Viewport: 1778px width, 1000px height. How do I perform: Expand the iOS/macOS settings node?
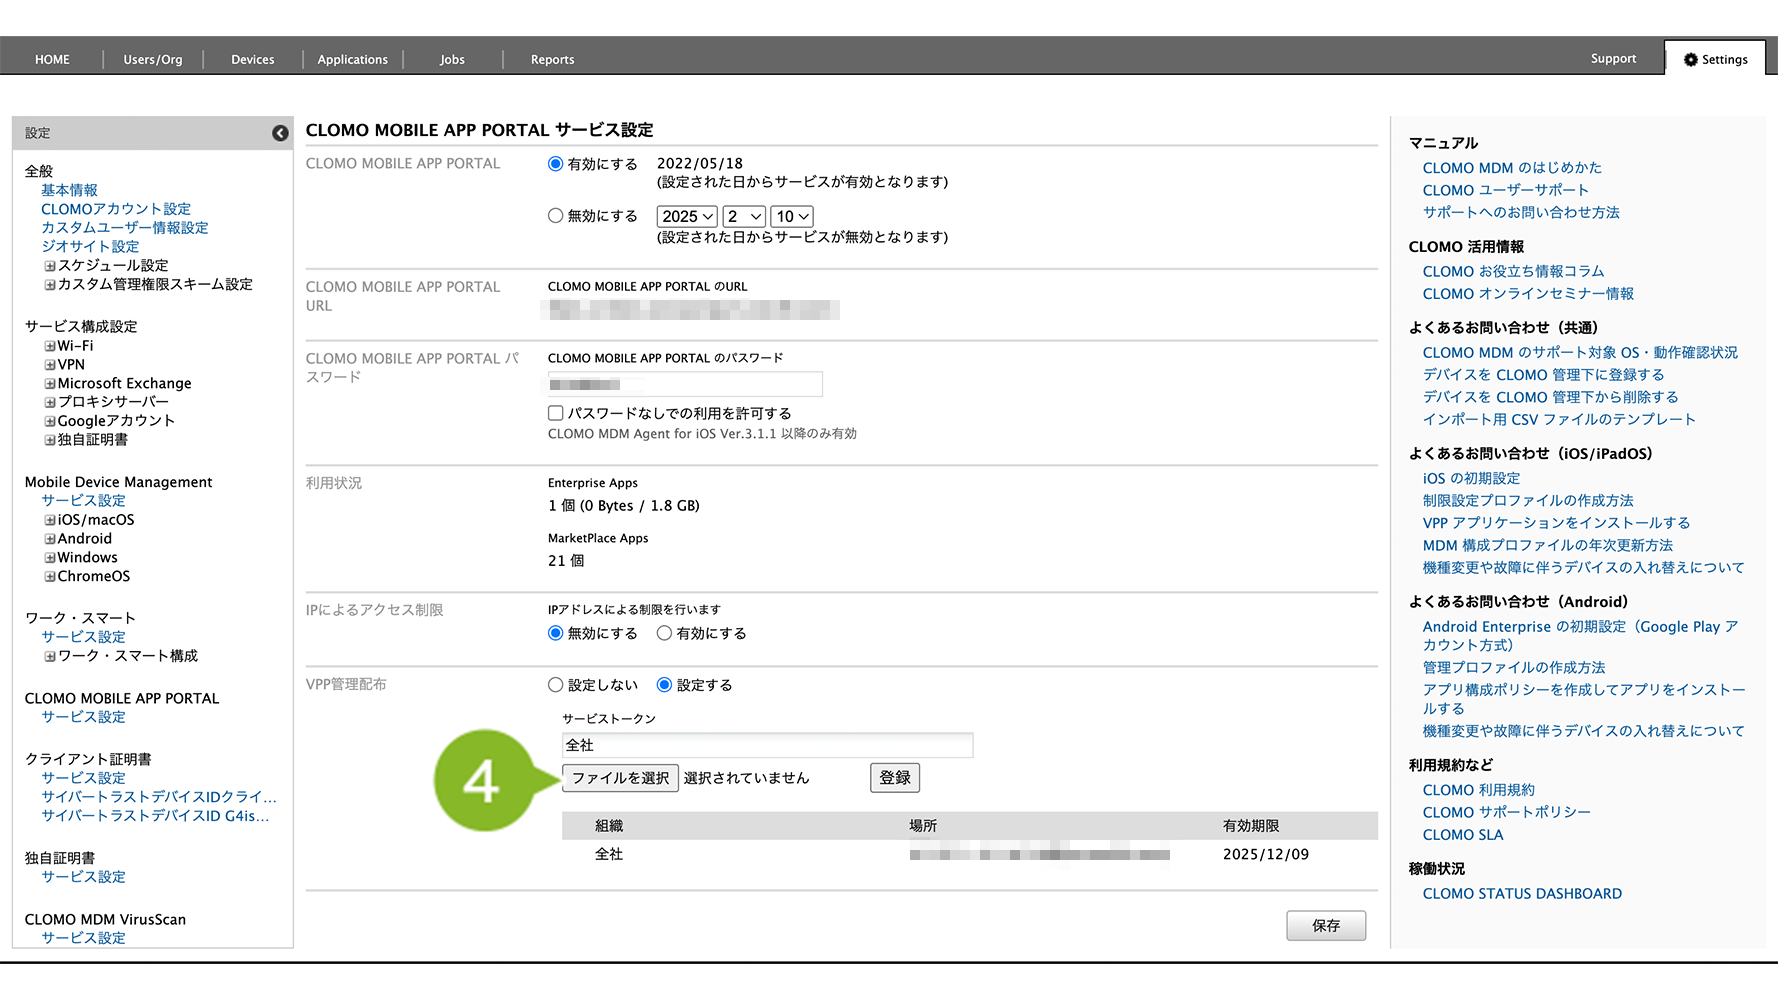click(x=49, y=520)
